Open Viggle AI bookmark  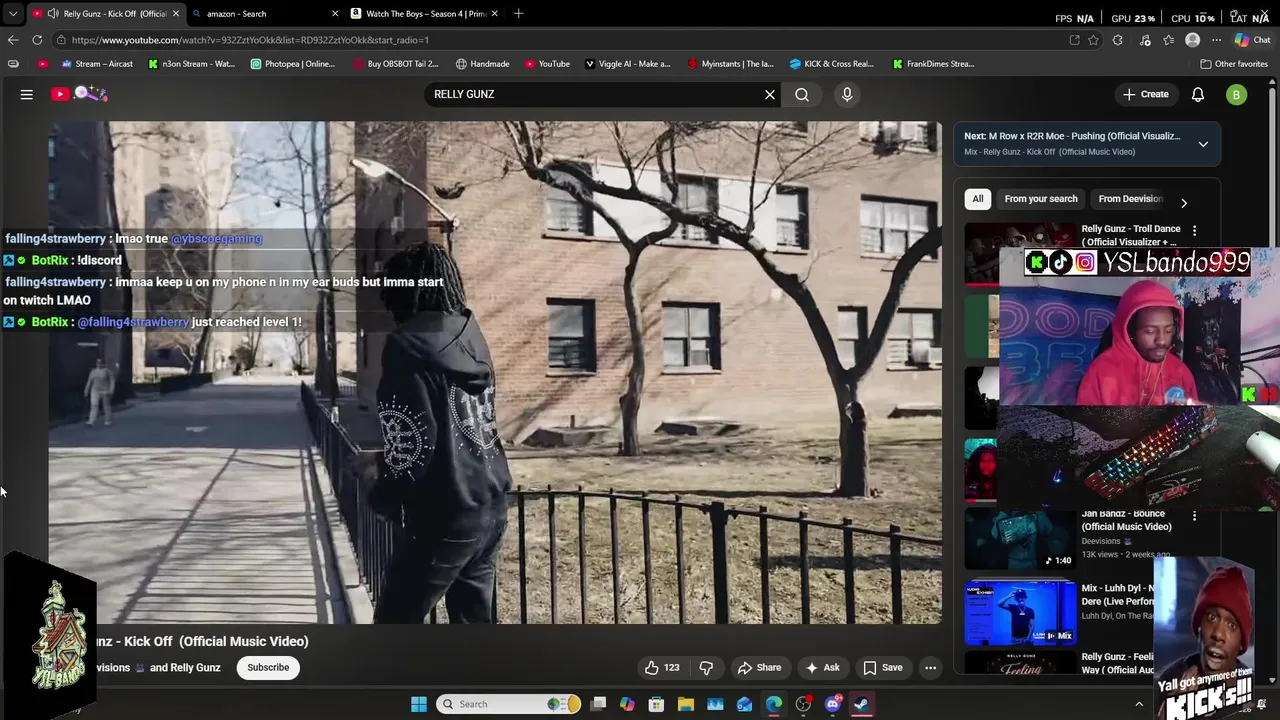pyautogui.click(x=628, y=64)
